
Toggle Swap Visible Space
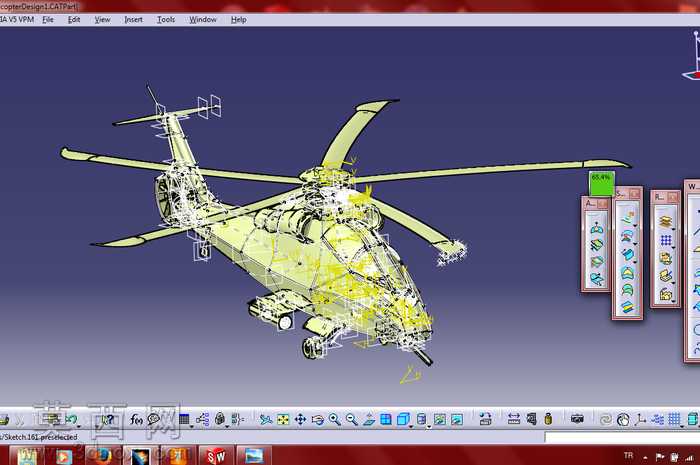pos(457,419)
